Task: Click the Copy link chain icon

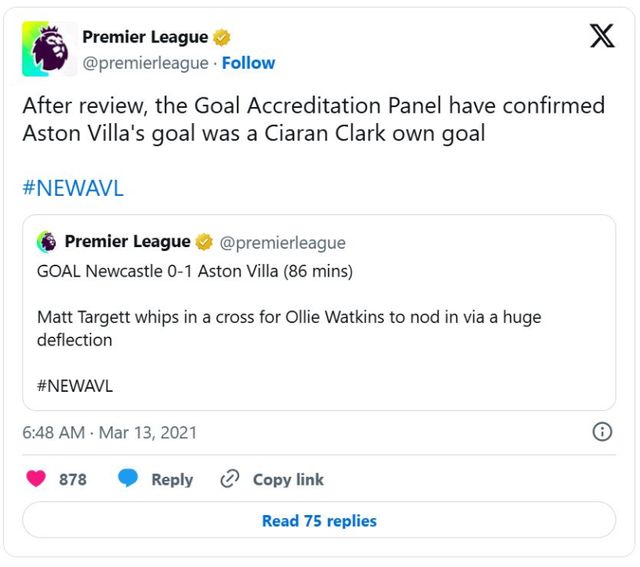Action: pos(230,479)
